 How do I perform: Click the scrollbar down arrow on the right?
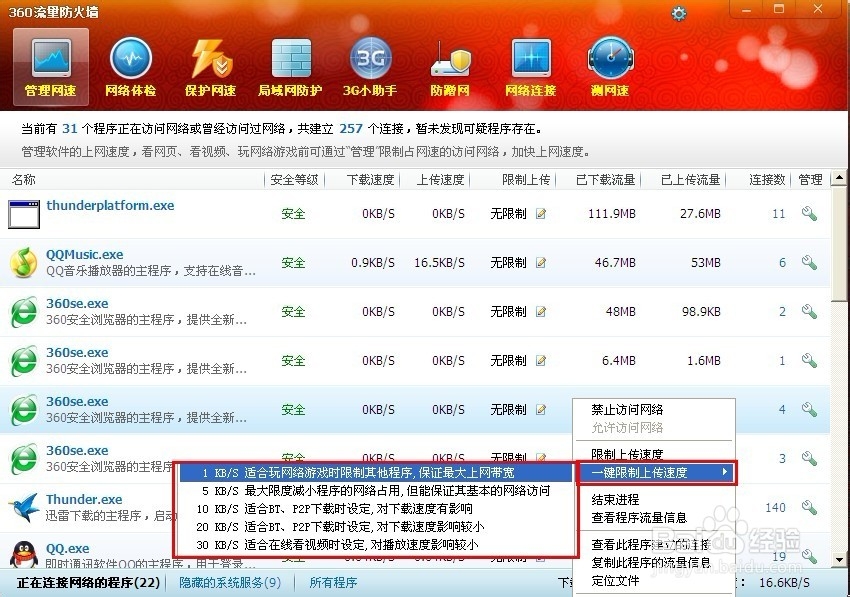[840, 560]
